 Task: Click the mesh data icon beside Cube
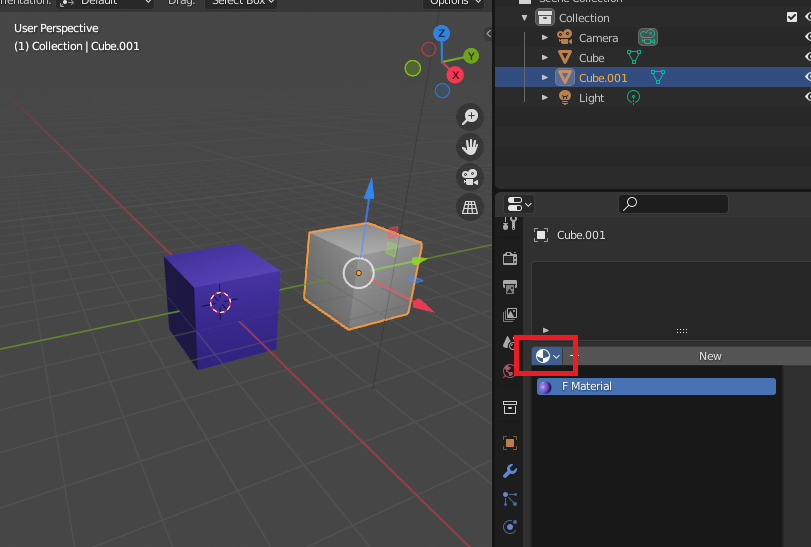coord(634,57)
